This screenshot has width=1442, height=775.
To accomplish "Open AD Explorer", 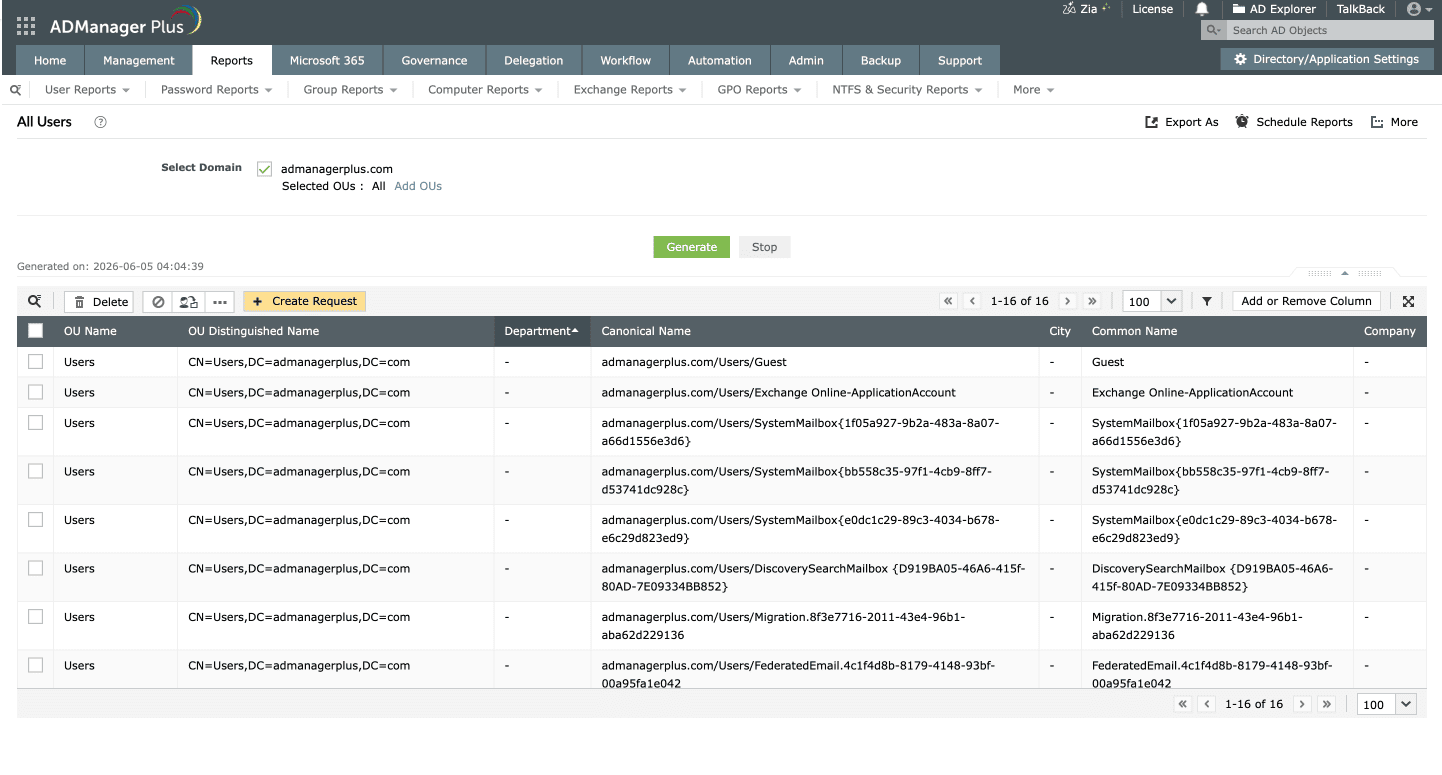I will (1274, 9).
